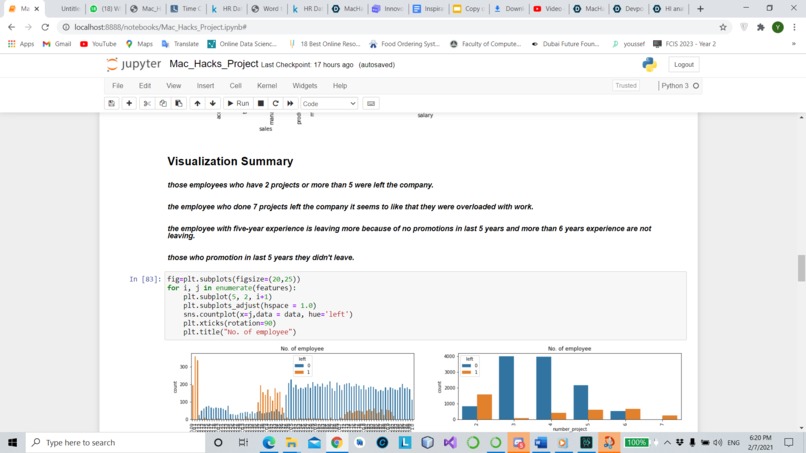Open the FCIS 2023 - Year 2 bookmark
The height and width of the screenshot is (453, 806).
tap(685, 44)
